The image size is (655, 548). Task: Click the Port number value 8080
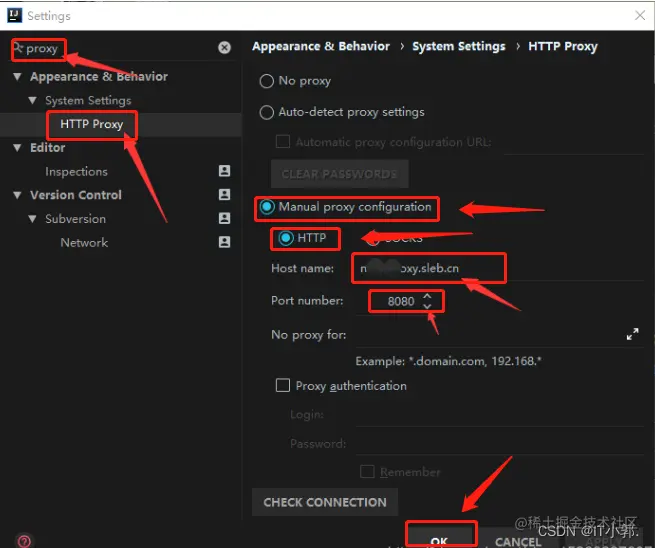pos(401,301)
